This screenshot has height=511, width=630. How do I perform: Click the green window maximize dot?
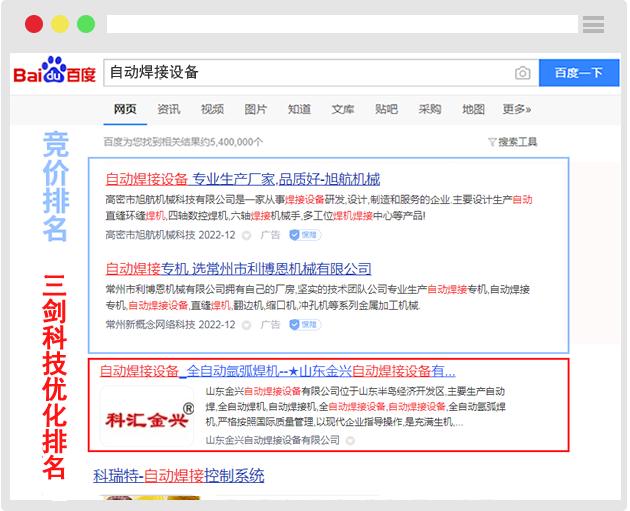[x=86, y=24]
